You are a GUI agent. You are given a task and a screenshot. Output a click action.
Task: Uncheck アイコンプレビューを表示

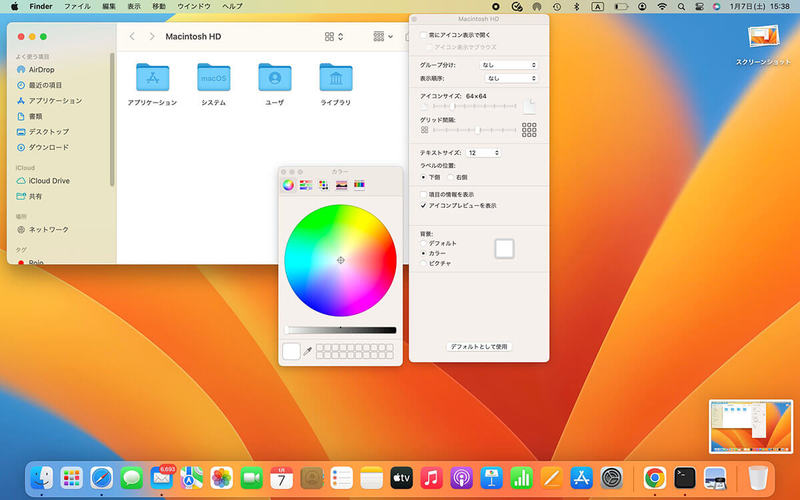click(423, 206)
